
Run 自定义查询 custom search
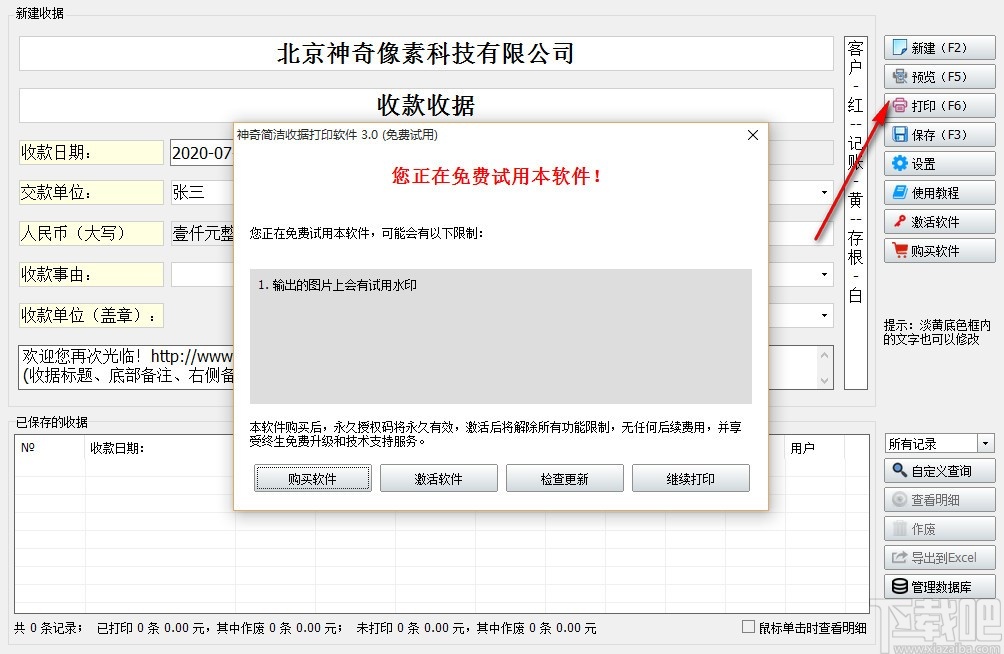pos(939,470)
